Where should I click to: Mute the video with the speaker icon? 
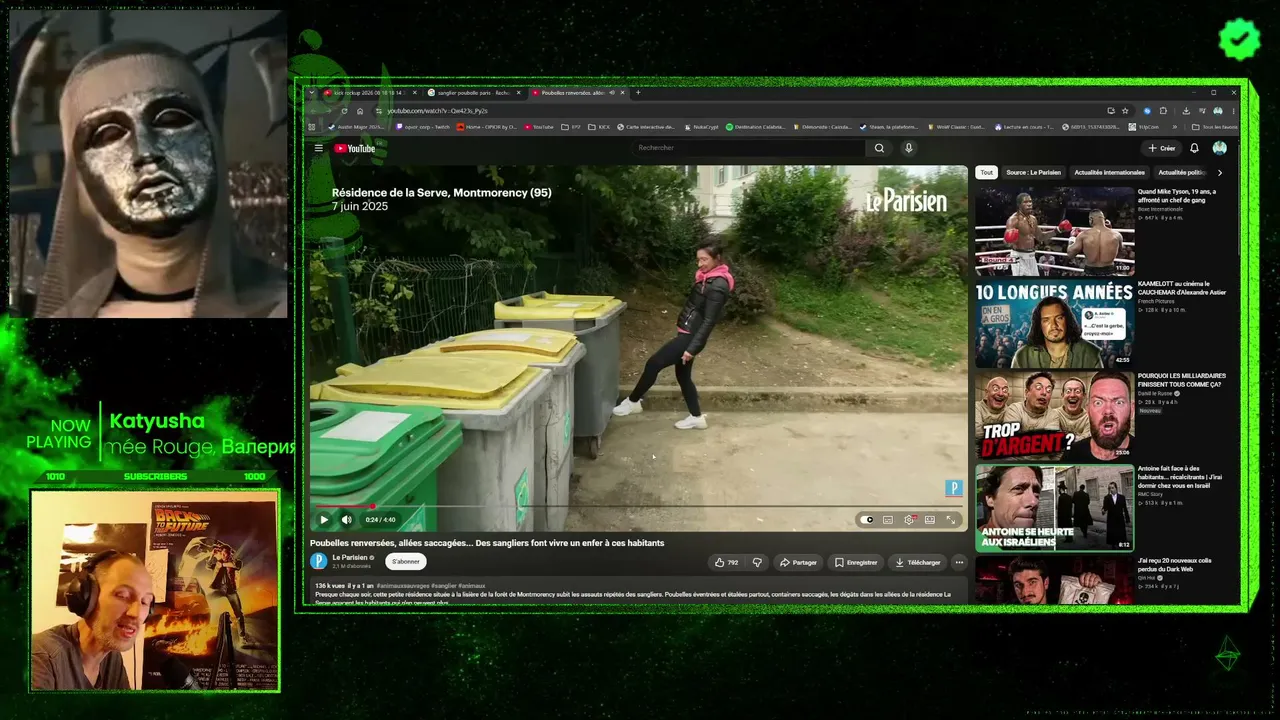pyautogui.click(x=346, y=520)
